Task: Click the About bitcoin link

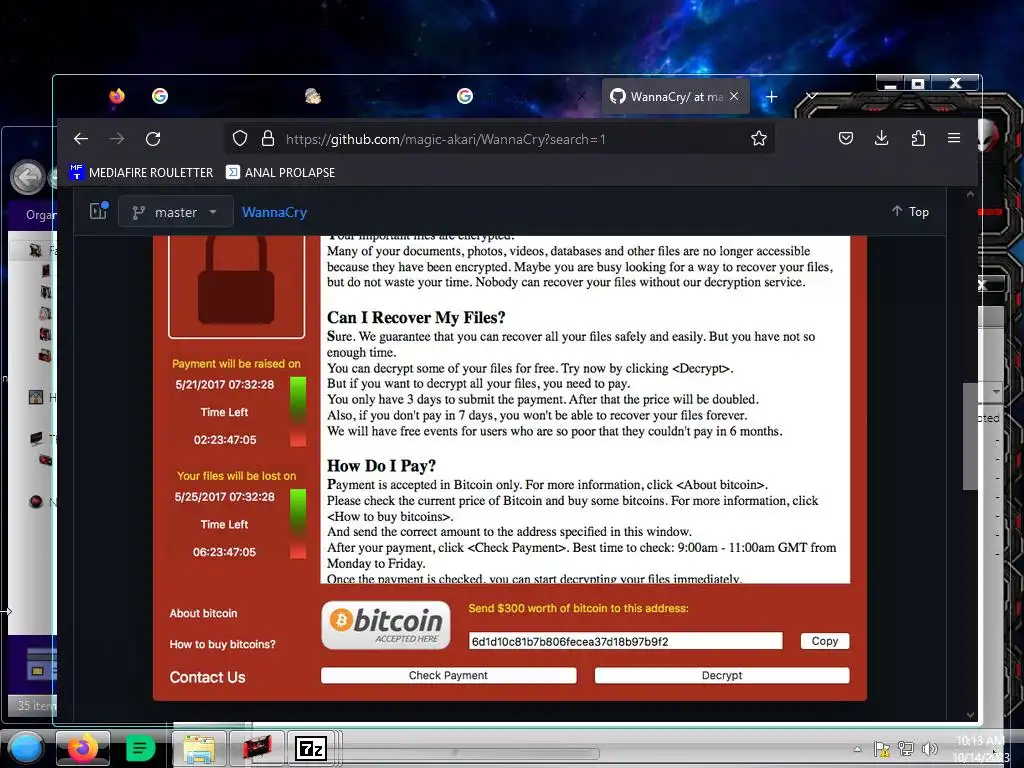Action: (203, 613)
